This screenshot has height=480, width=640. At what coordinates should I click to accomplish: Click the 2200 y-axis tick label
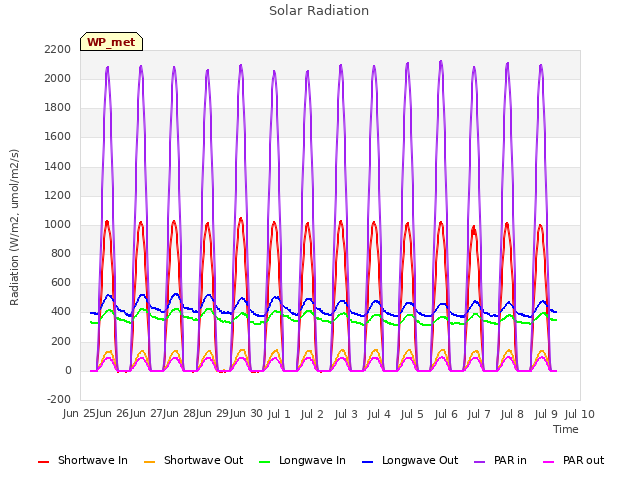point(58,49)
